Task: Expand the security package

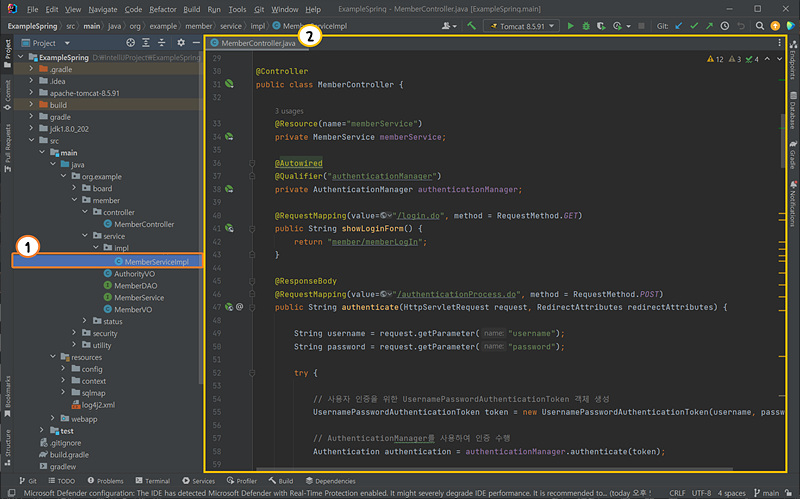Action: [x=74, y=333]
